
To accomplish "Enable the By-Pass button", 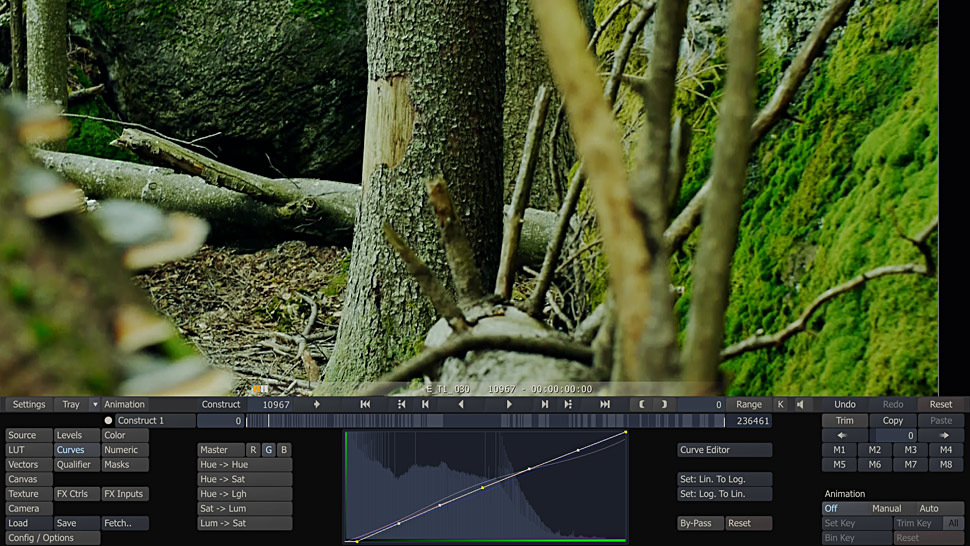I will point(699,523).
